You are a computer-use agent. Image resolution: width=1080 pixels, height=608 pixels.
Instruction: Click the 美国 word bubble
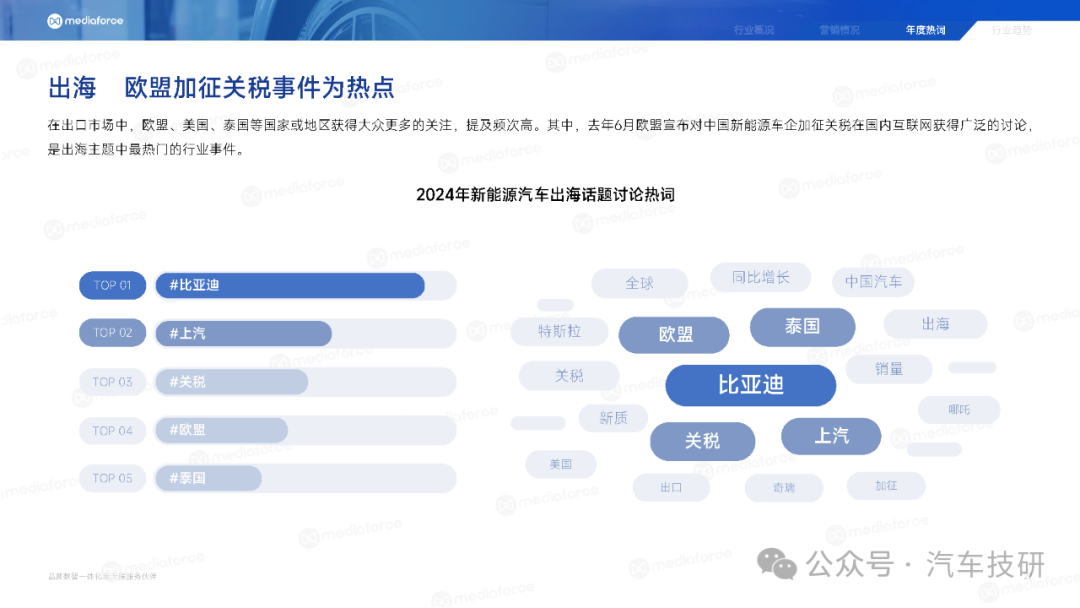(561, 464)
